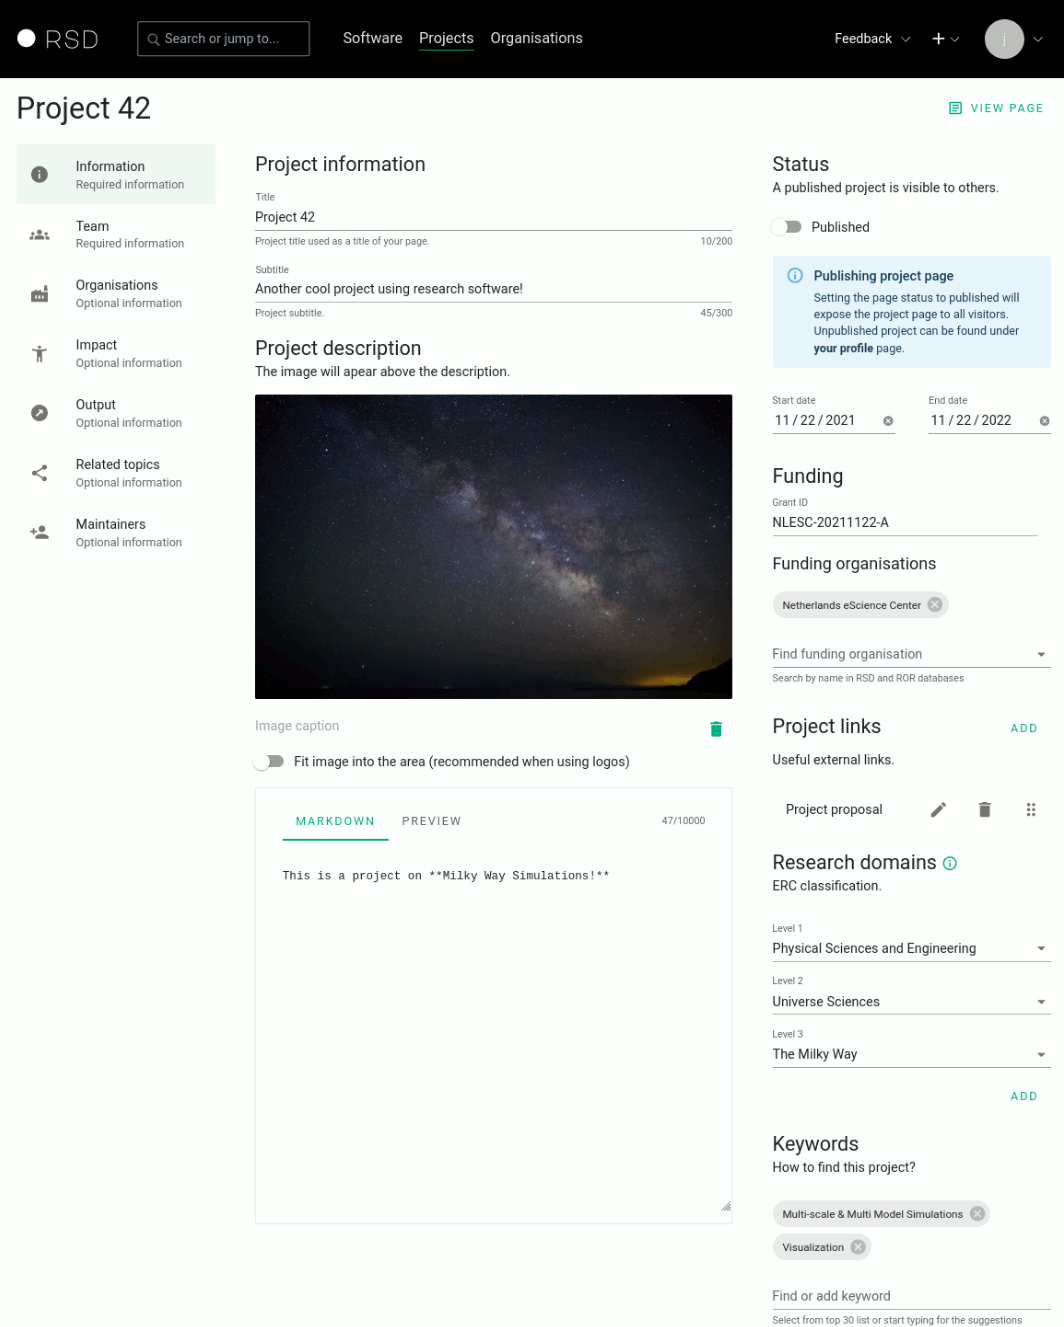
Task: Click the View Page document icon
Action: click(955, 108)
